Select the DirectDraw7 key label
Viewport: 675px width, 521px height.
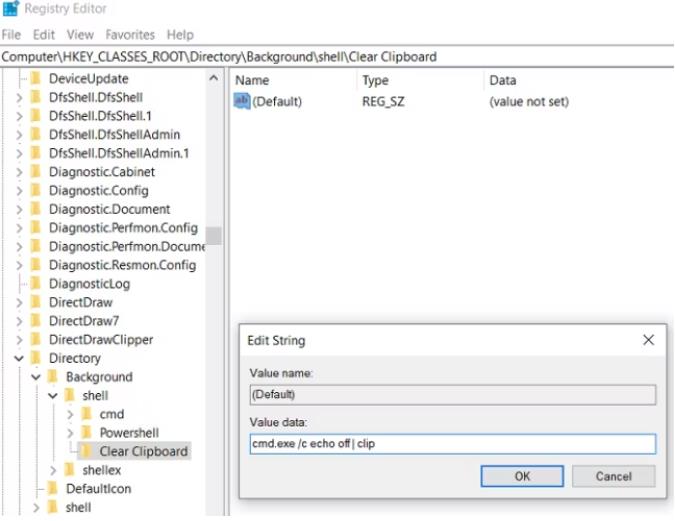point(84,321)
